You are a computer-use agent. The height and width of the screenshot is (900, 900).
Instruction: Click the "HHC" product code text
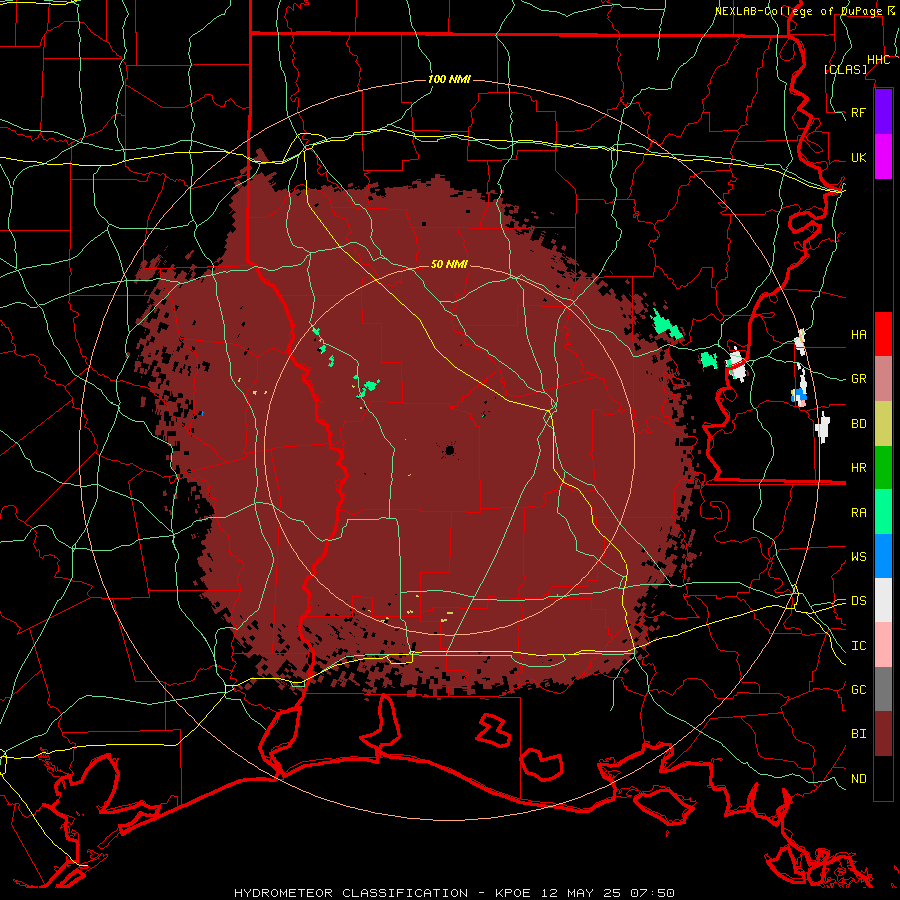click(878, 59)
